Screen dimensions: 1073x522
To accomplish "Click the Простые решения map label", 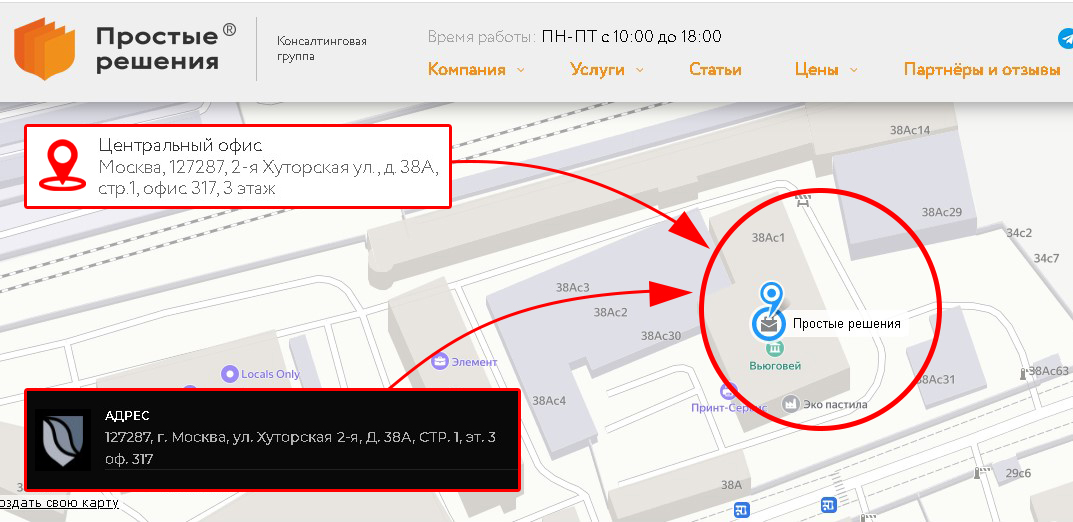I will point(846,324).
